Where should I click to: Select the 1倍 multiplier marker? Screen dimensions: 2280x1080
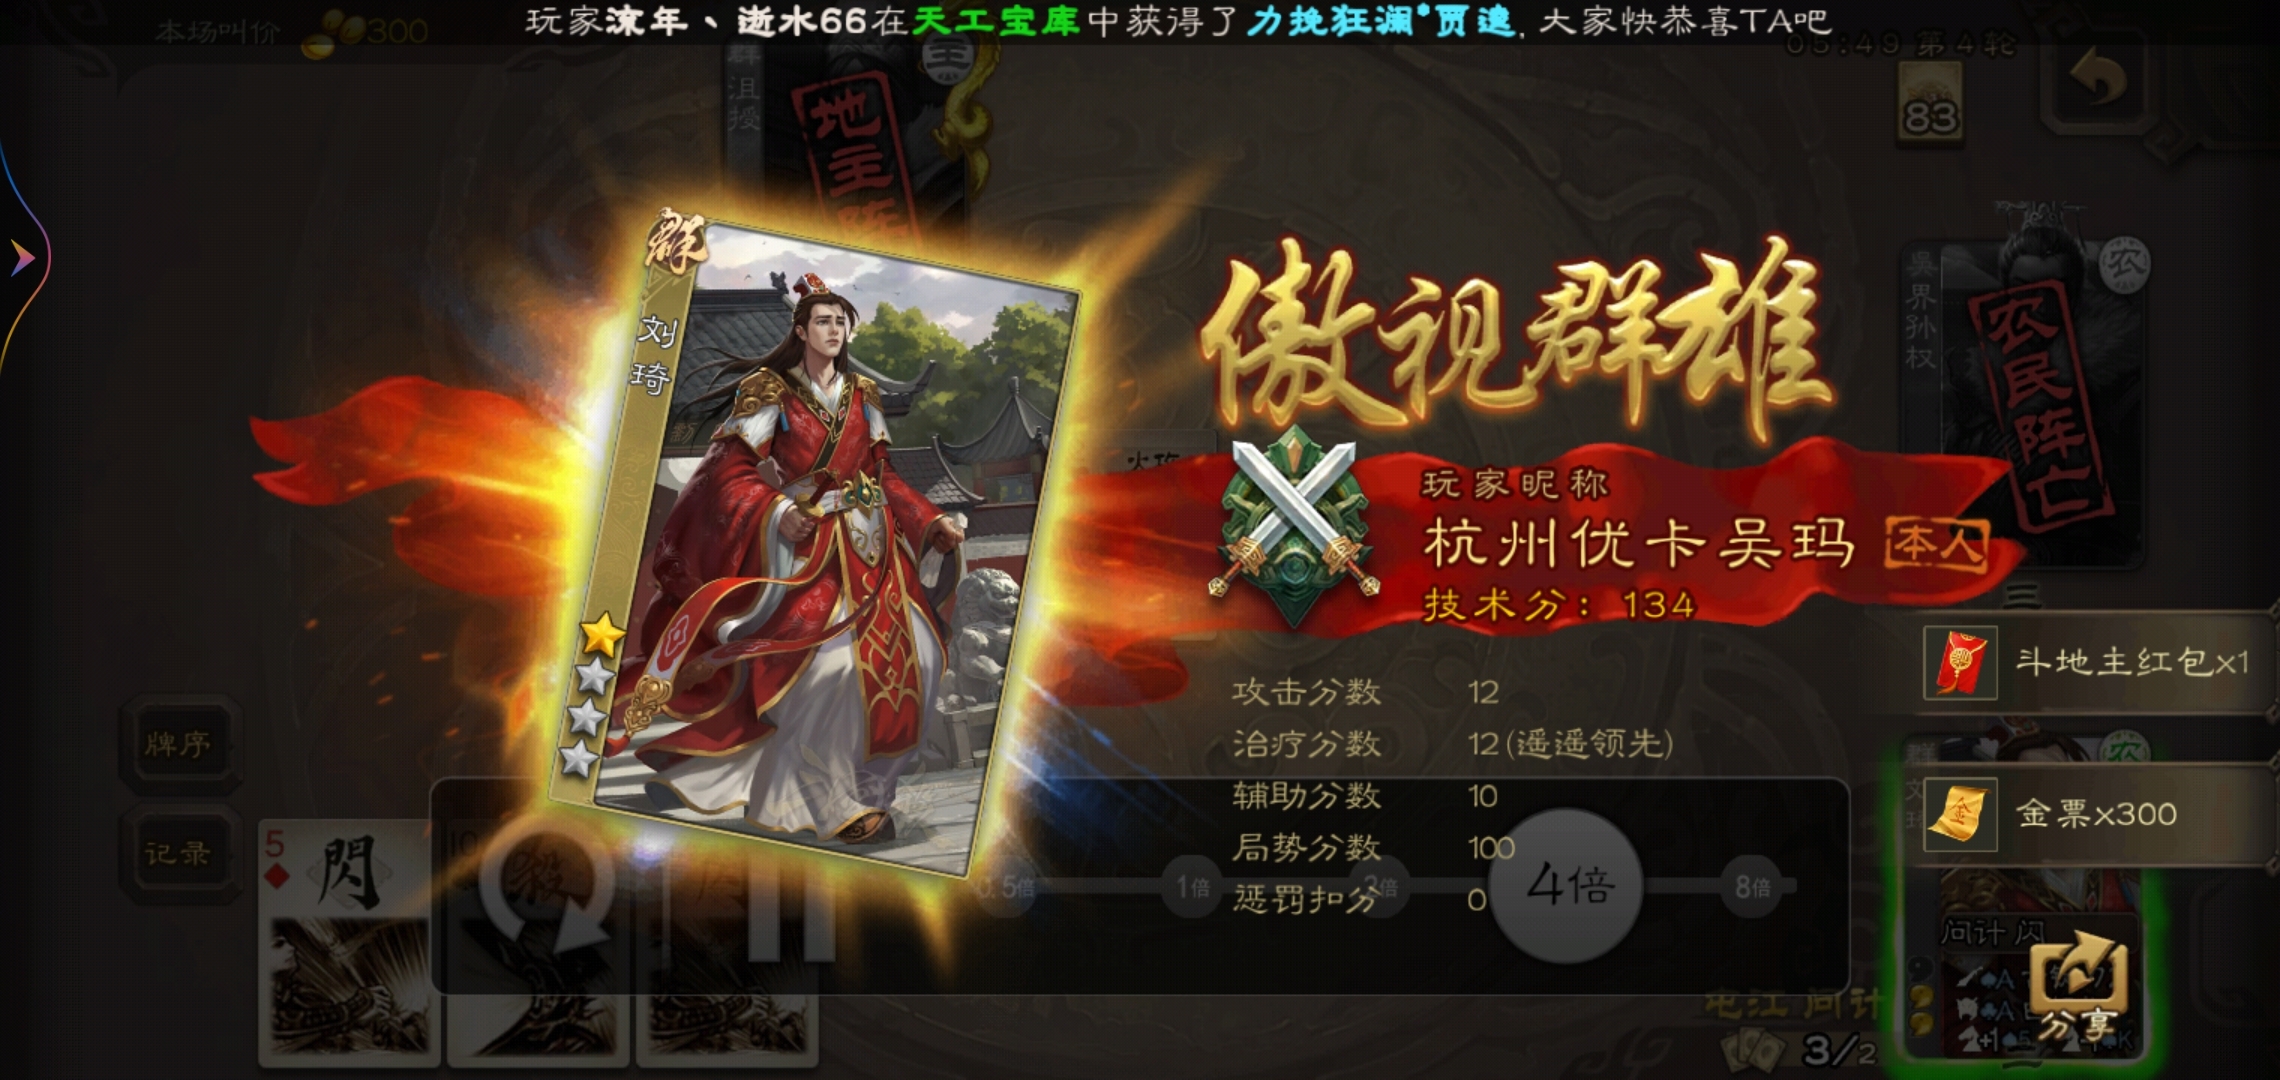click(1192, 886)
